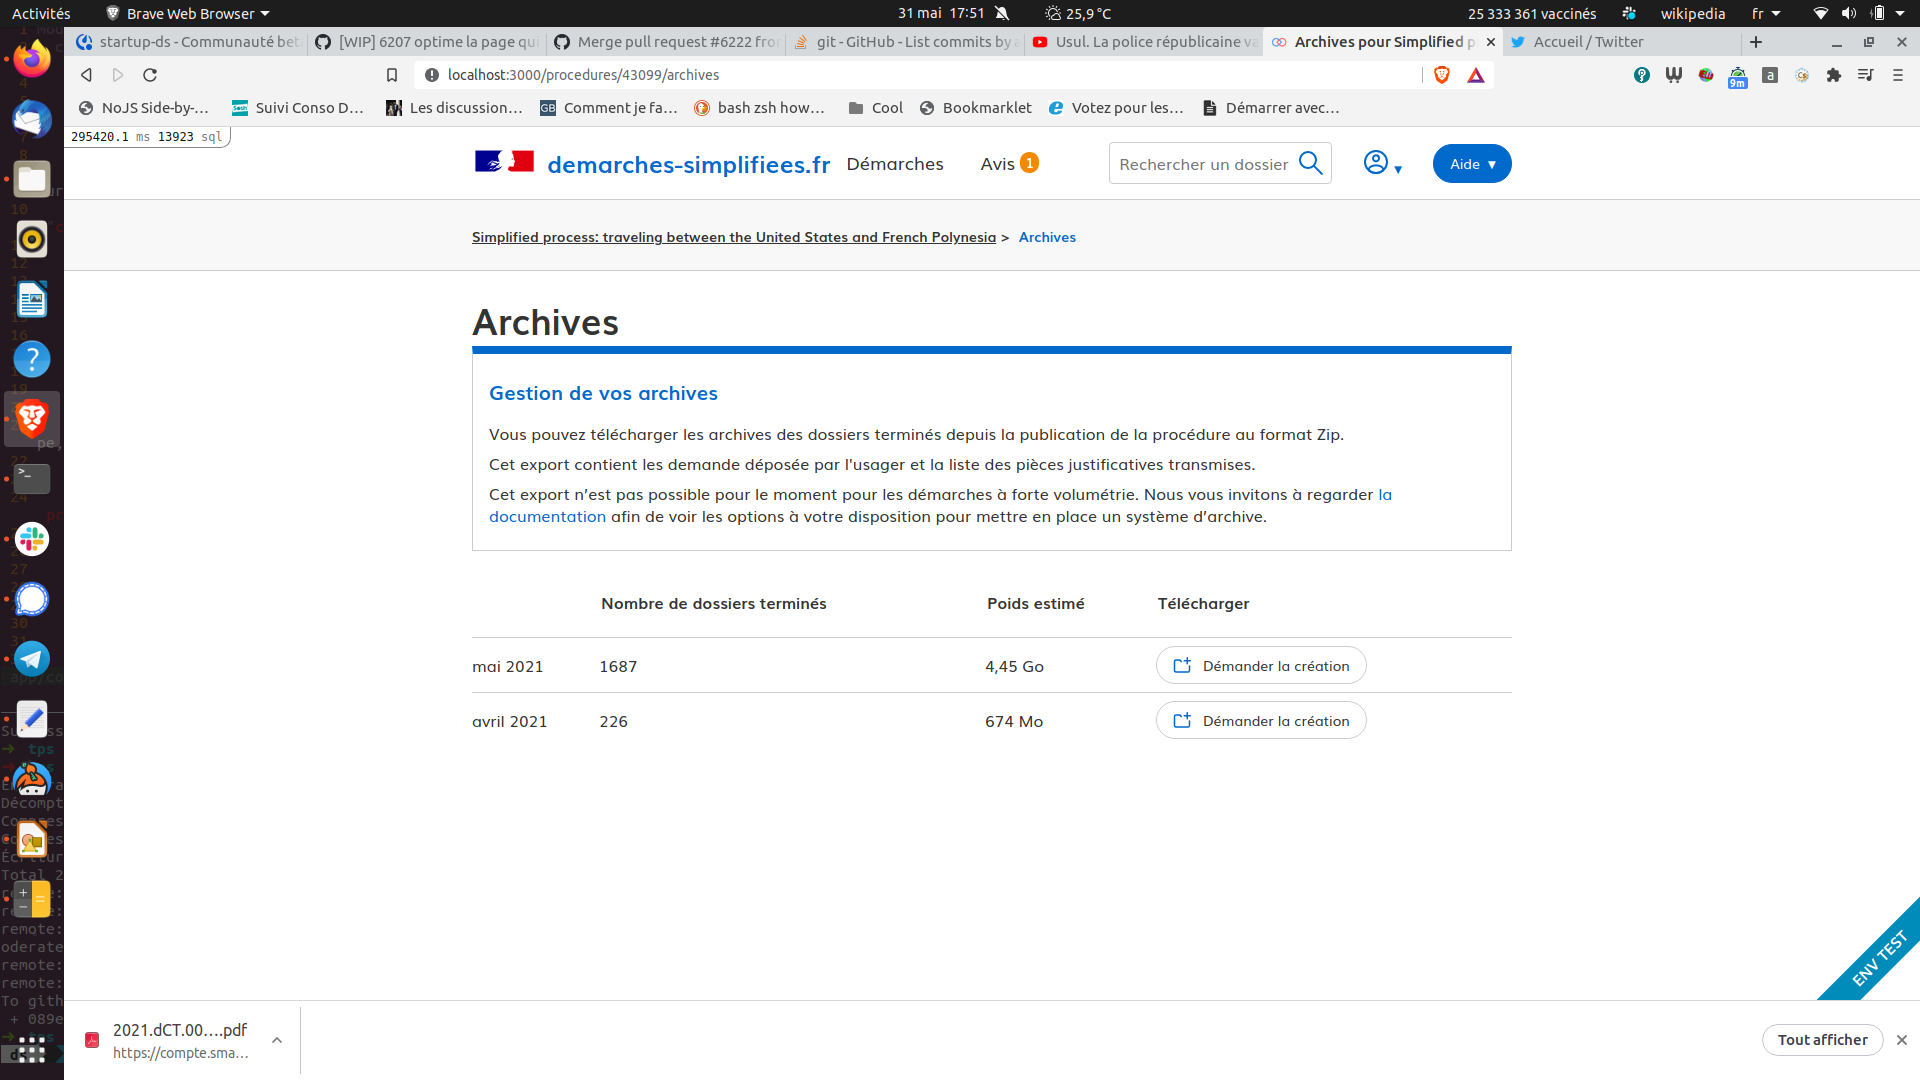This screenshot has height=1080, width=1920.
Task: Open the Brave Rewards triangle icon
Action: click(1477, 75)
